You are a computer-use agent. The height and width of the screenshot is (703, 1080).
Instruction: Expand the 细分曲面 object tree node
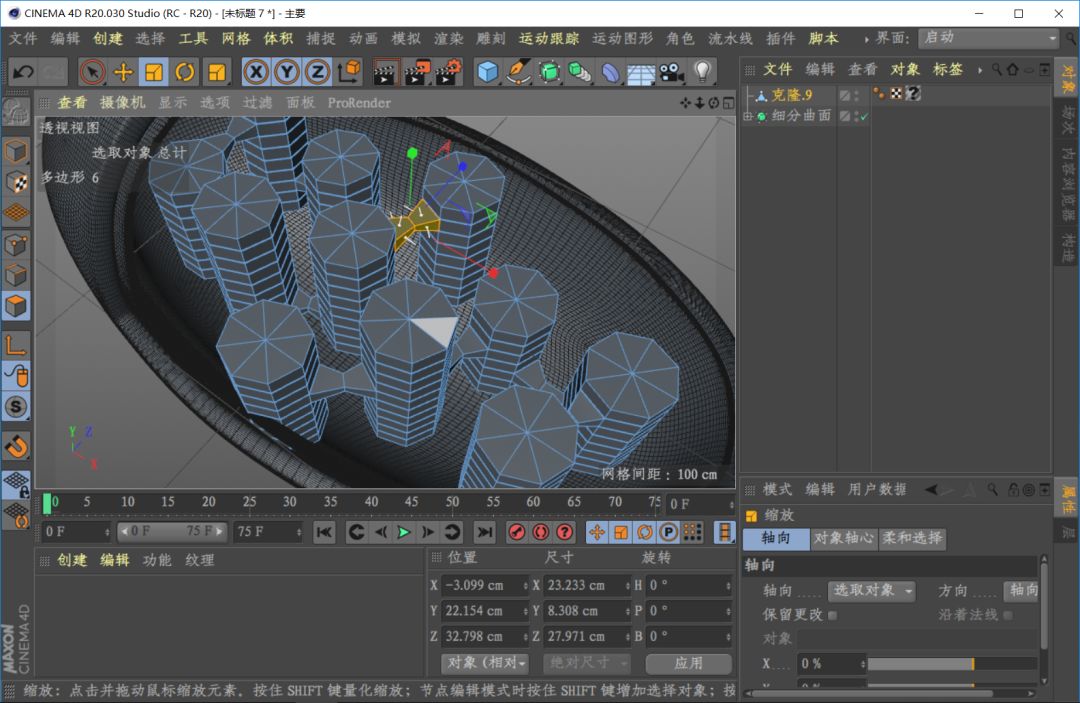pos(747,117)
